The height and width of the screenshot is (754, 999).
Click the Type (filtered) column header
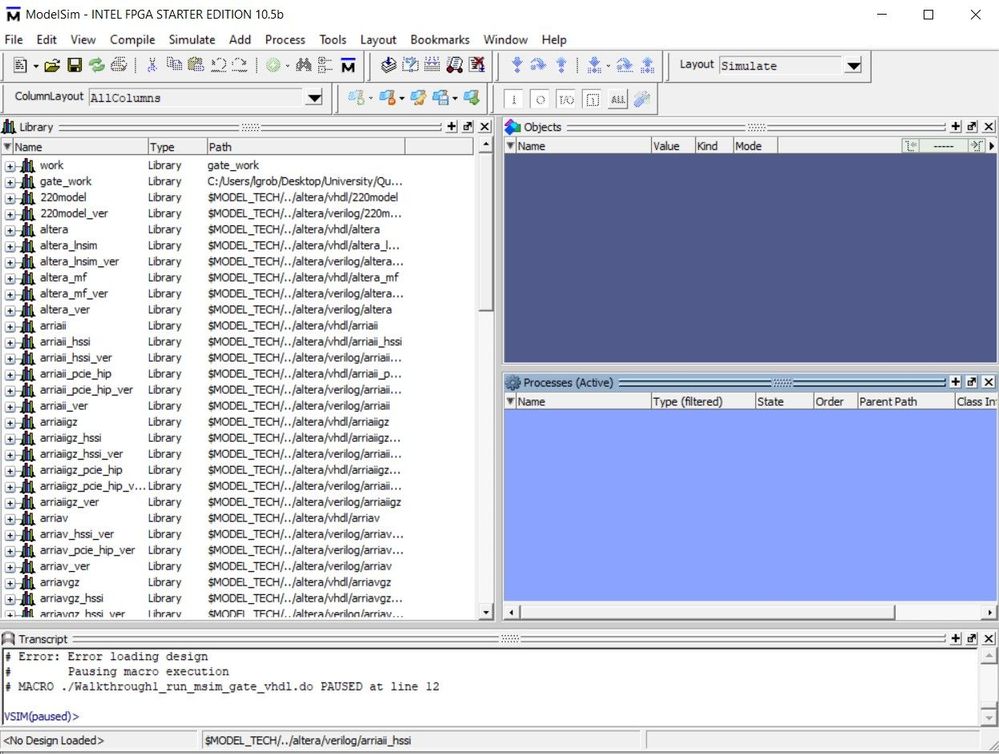click(700, 402)
